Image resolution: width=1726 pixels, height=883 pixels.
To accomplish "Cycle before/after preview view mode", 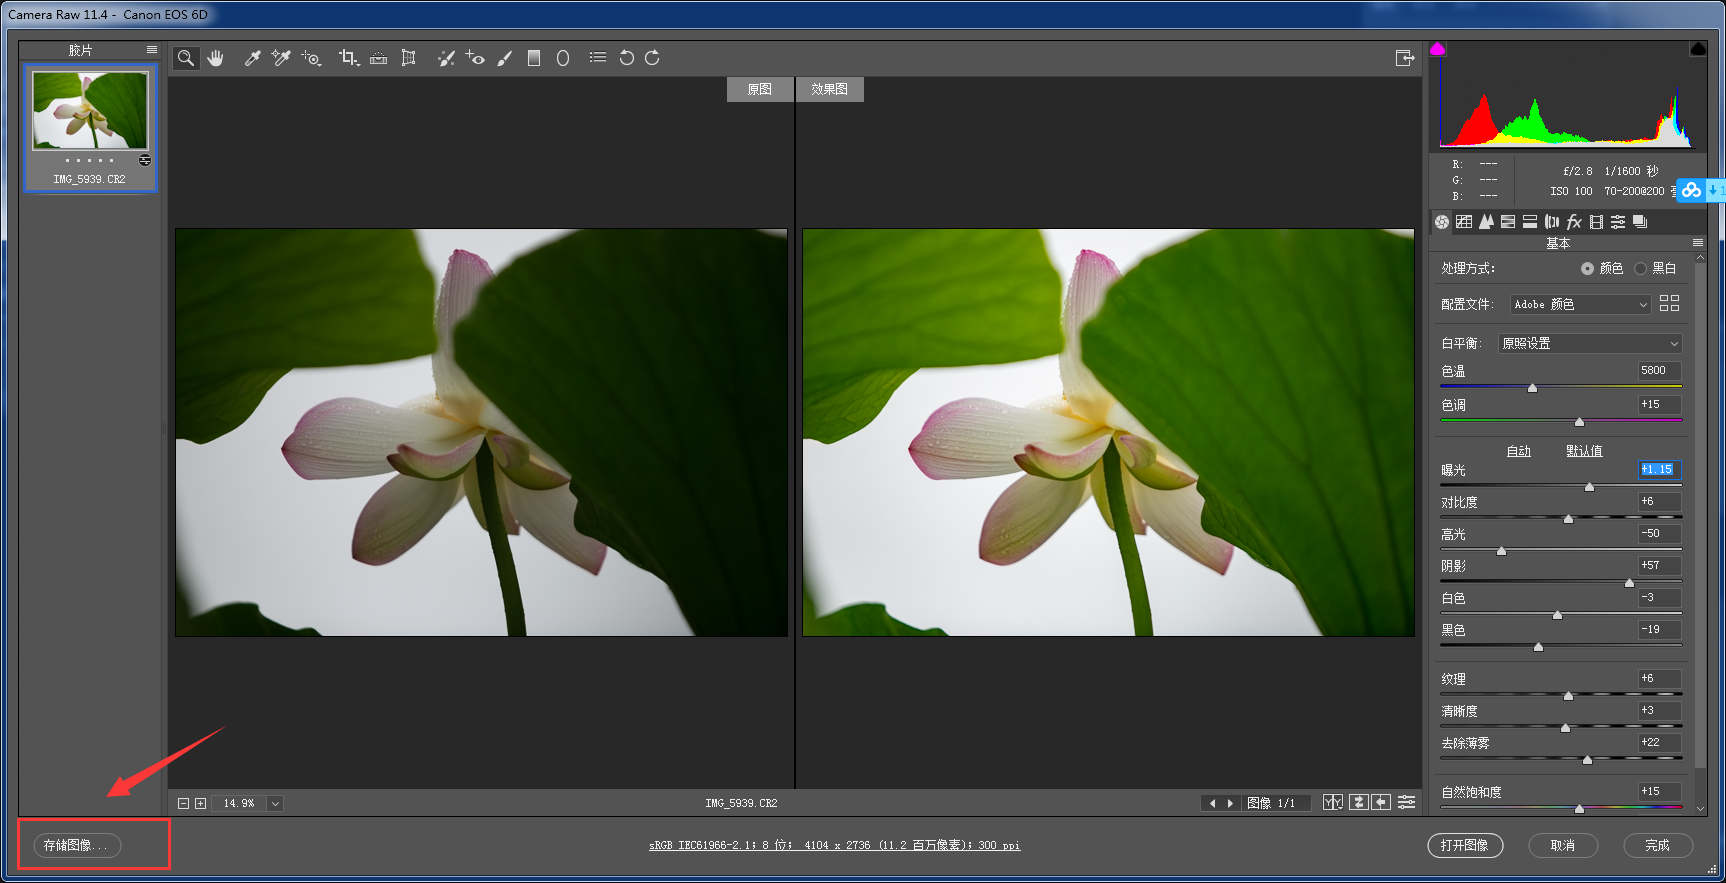I will pyautogui.click(x=1333, y=803).
